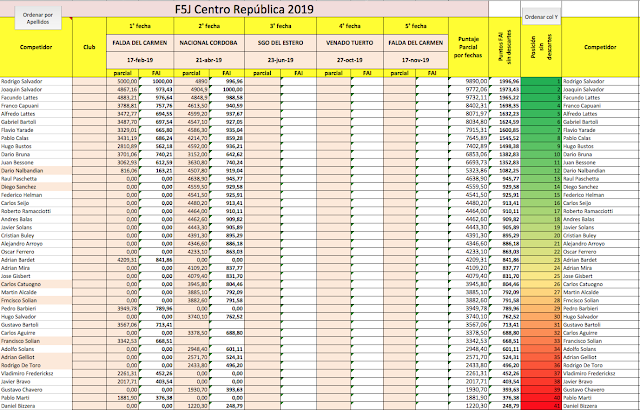Select the '1° fecha' header cell
Viewport: 640px width, 410px height.
(140, 26)
